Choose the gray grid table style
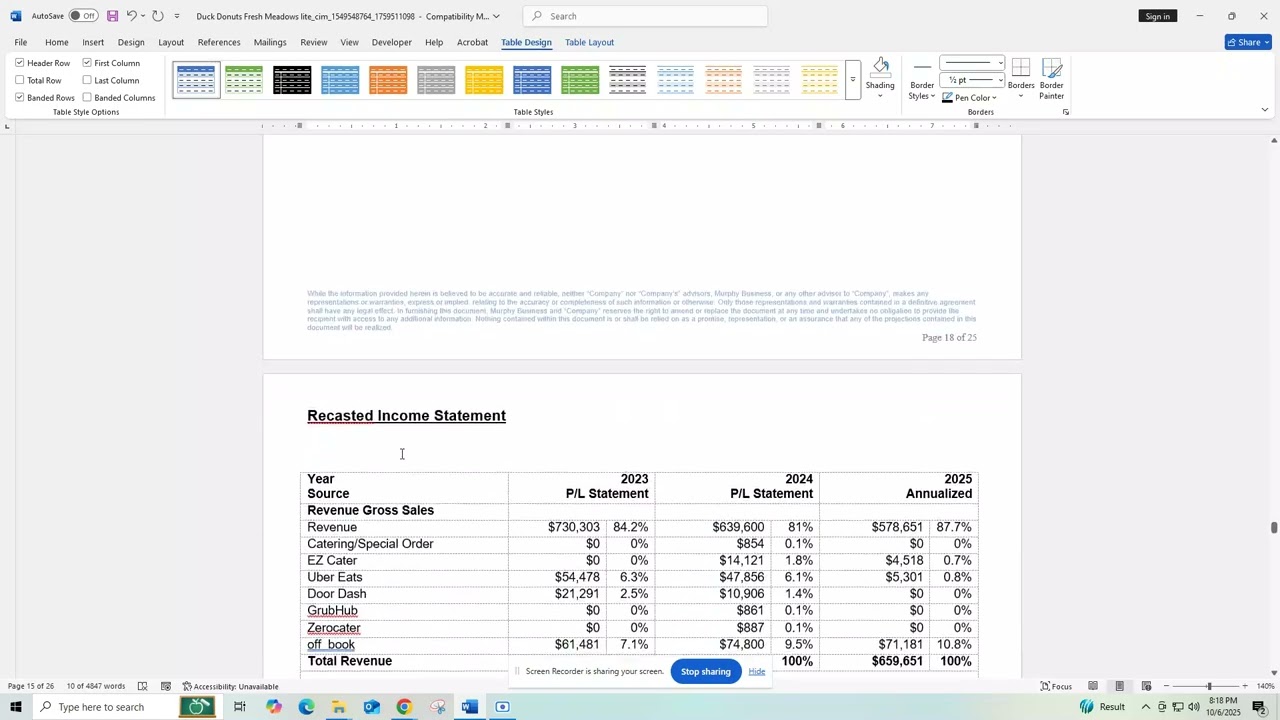 tap(436, 80)
